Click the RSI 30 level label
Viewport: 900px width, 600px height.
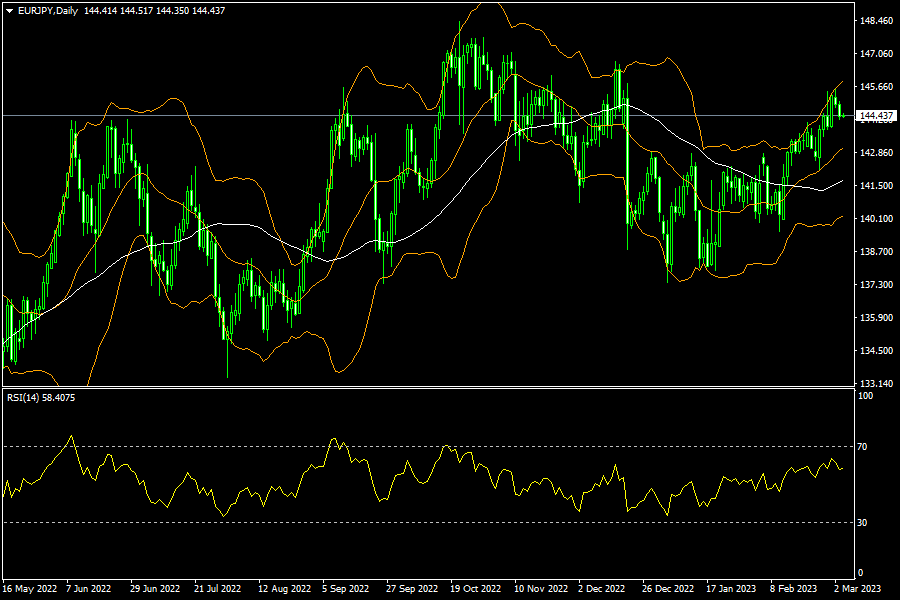862,522
